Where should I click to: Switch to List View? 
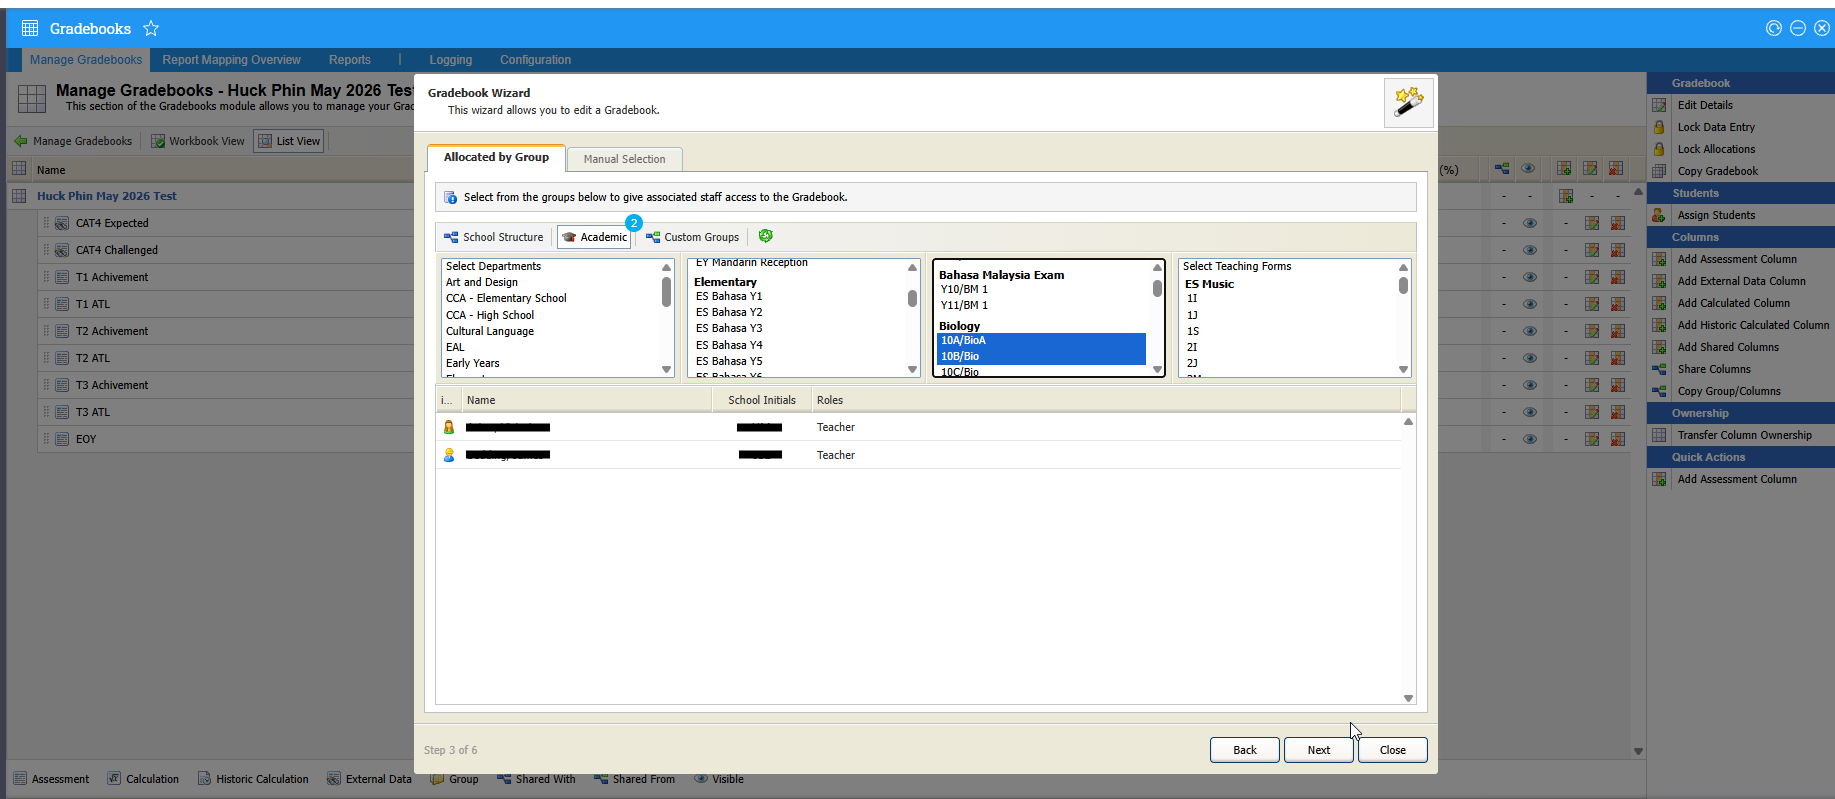(x=289, y=141)
